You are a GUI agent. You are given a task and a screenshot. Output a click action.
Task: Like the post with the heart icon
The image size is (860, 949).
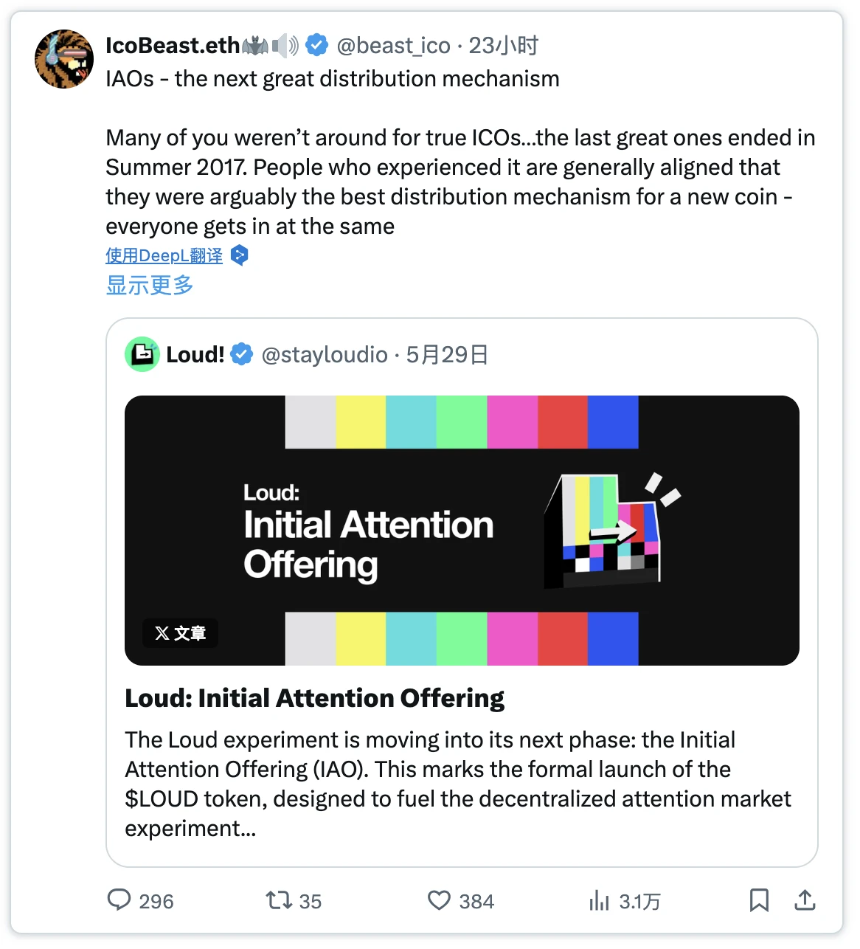point(440,901)
